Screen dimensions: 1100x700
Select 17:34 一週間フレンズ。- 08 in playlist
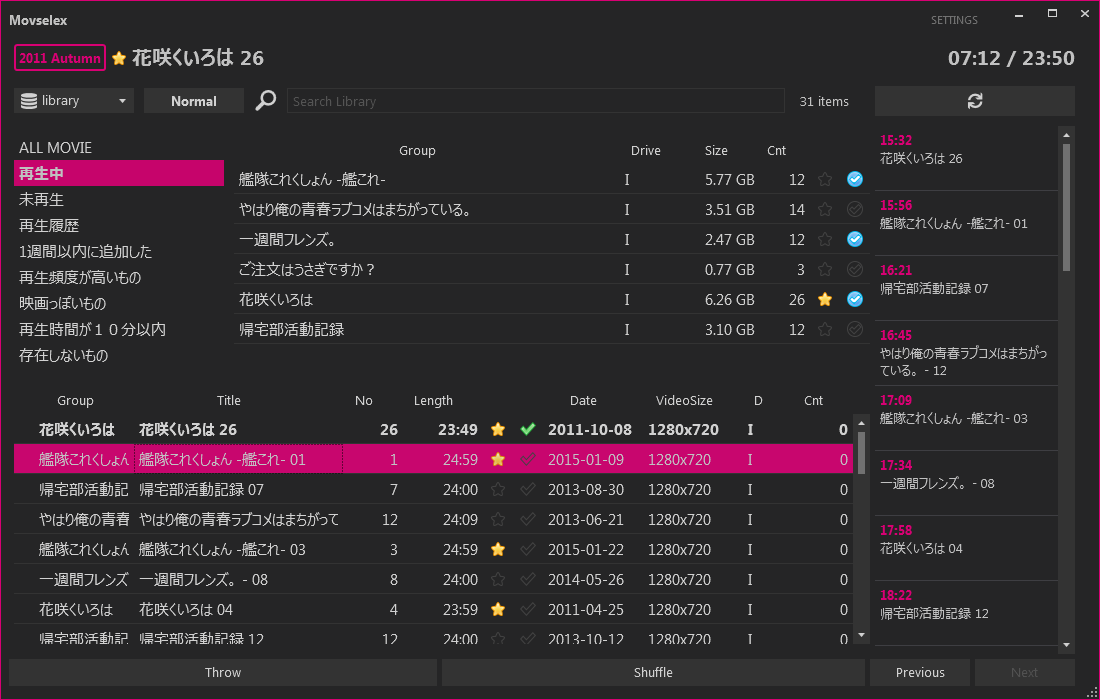pyautogui.click(x=966, y=483)
